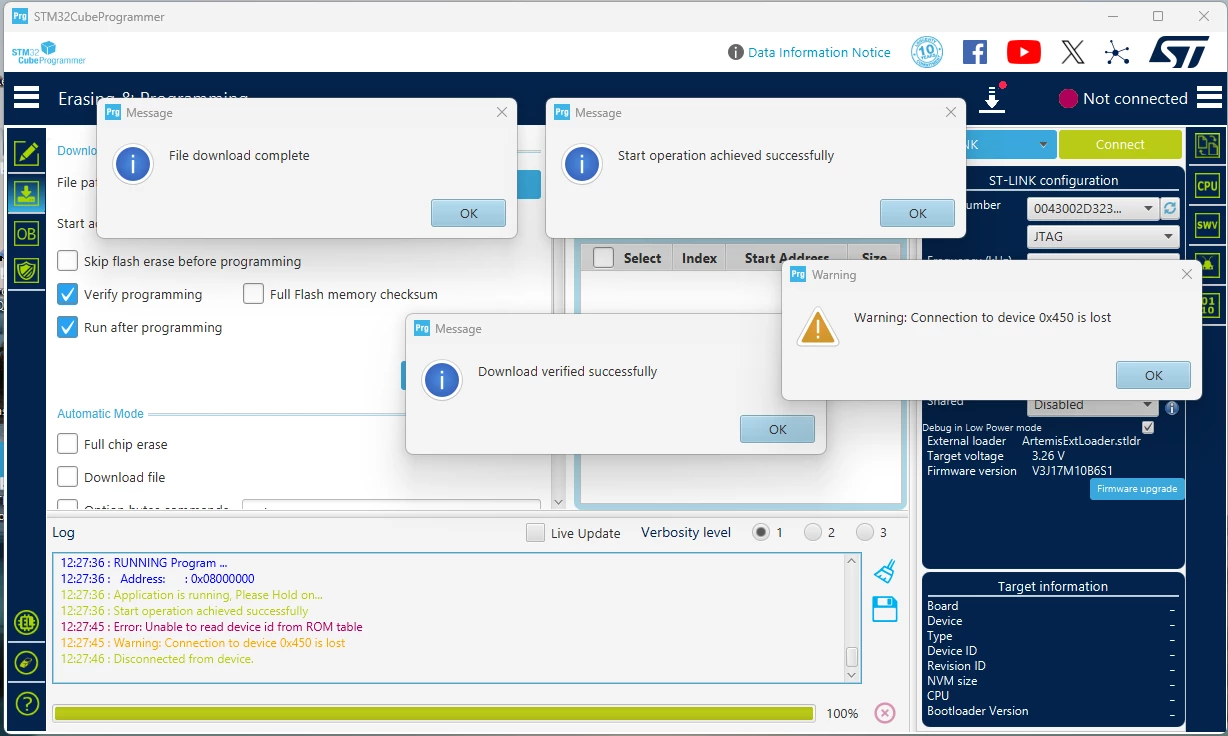
Task: Open the CPU panel icon
Action: pyautogui.click(x=1207, y=185)
